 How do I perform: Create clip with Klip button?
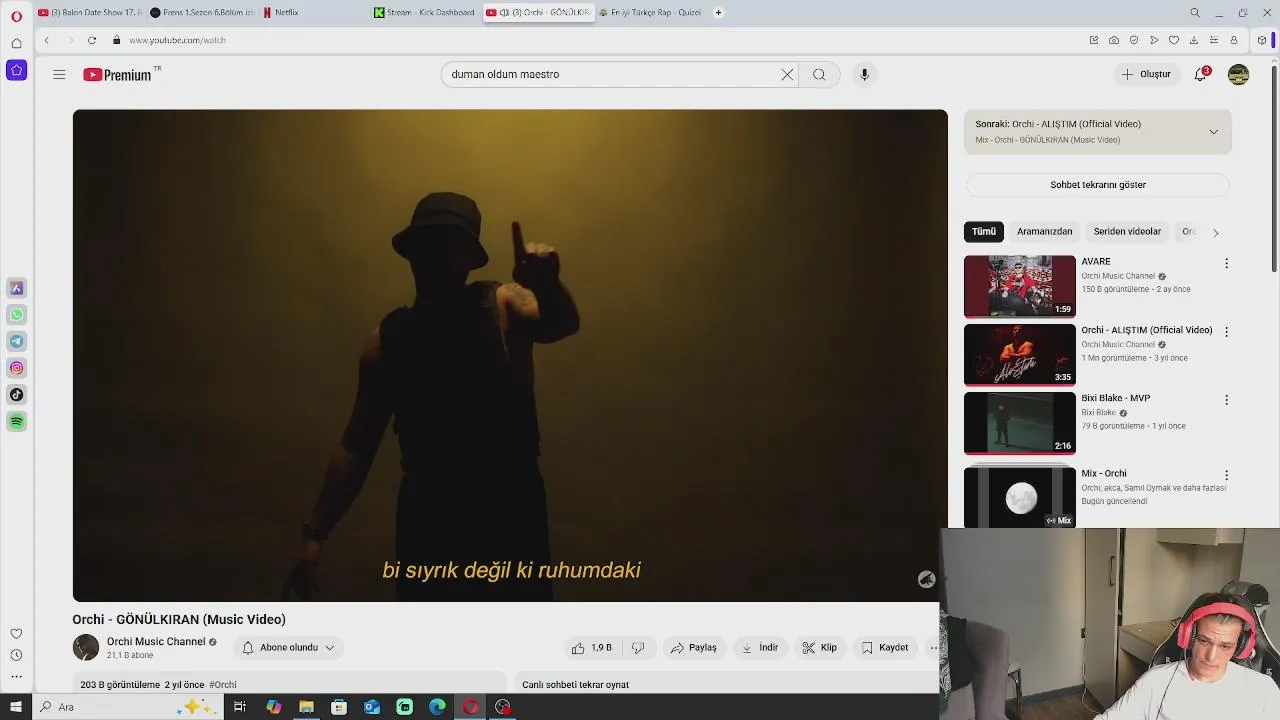click(819, 648)
